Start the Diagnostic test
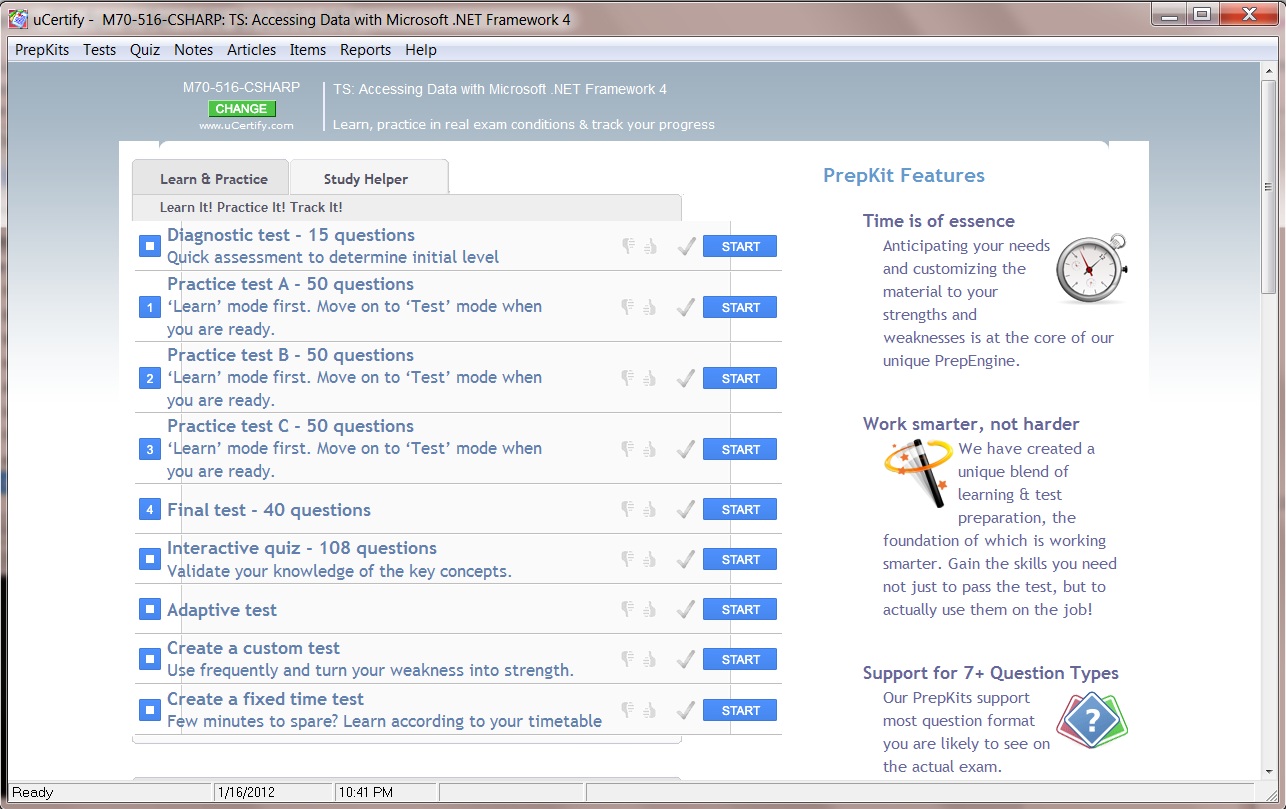The image size is (1286, 809). coord(740,246)
